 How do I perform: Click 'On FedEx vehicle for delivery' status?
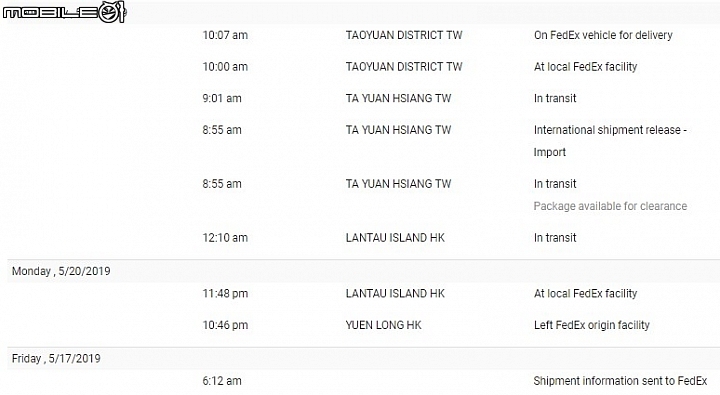[603, 35]
